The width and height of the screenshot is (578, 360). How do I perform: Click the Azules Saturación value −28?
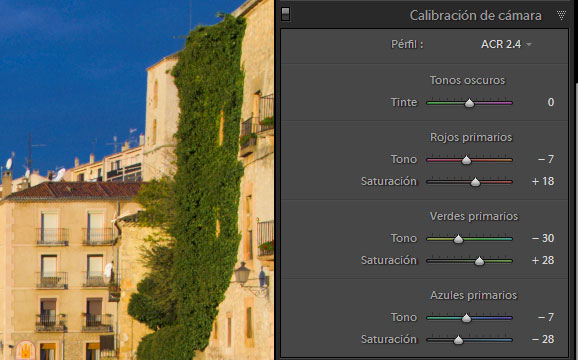click(543, 339)
